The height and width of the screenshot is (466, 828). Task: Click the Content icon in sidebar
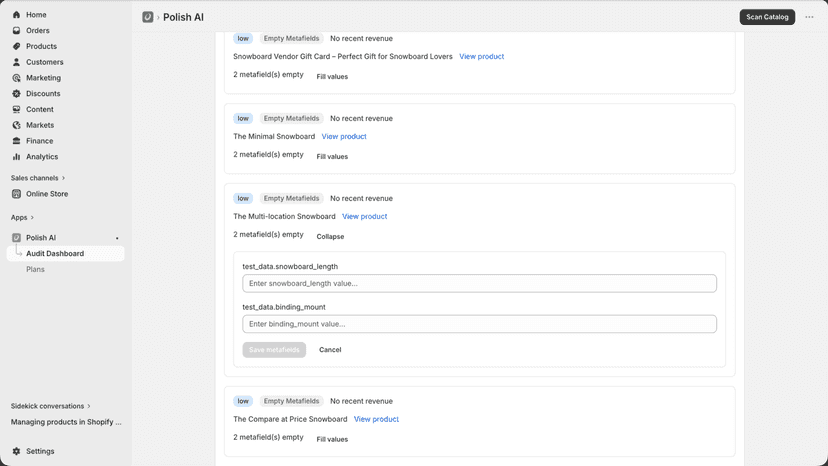pyautogui.click(x=16, y=109)
